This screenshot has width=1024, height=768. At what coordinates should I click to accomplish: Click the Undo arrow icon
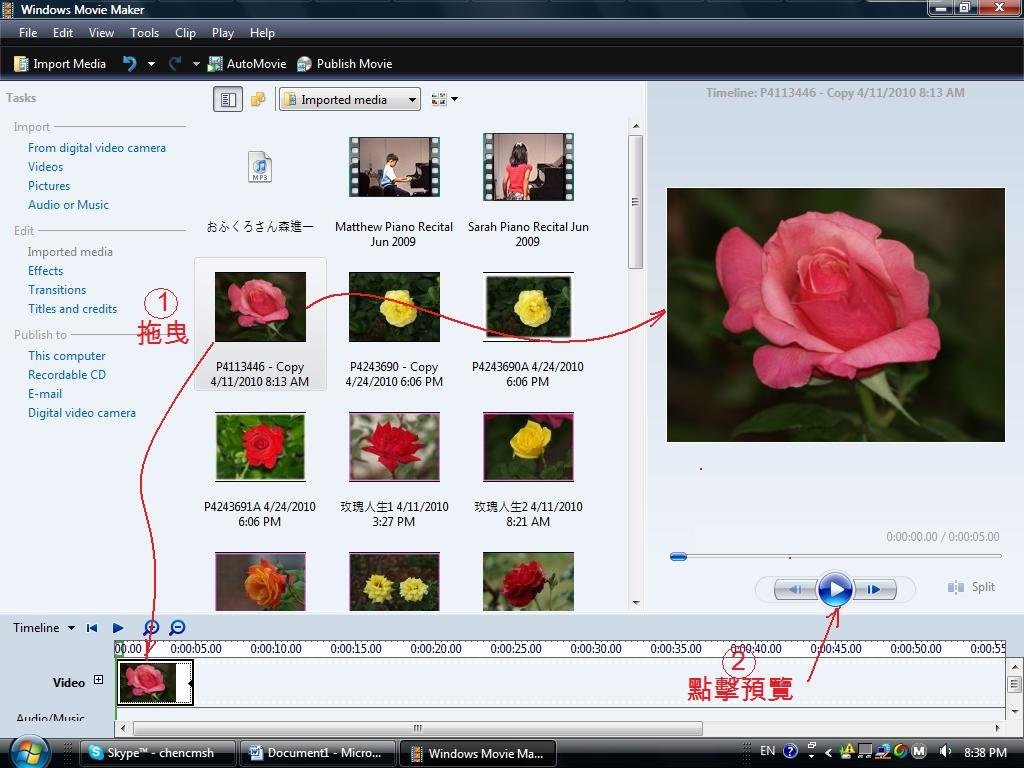(x=129, y=63)
